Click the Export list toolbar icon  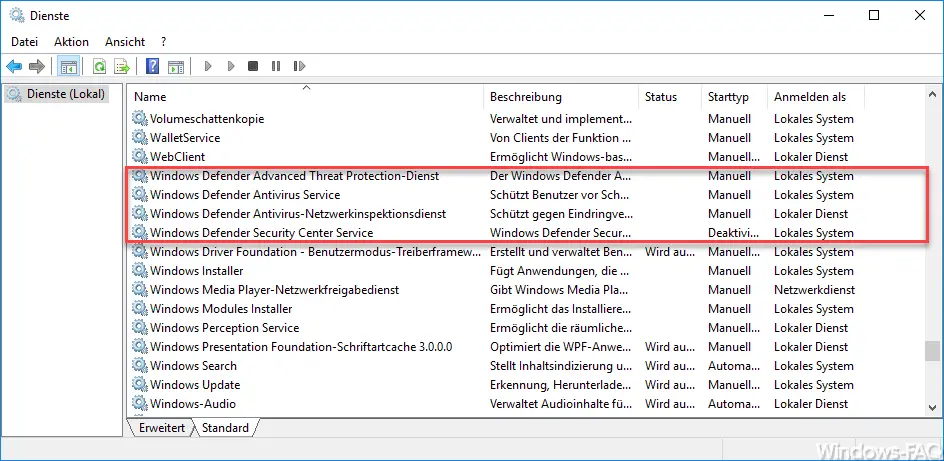tap(122, 66)
